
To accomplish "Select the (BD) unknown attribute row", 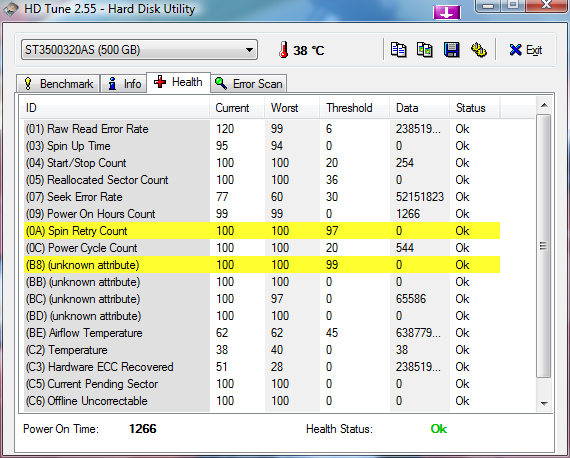I will (262, 316).
